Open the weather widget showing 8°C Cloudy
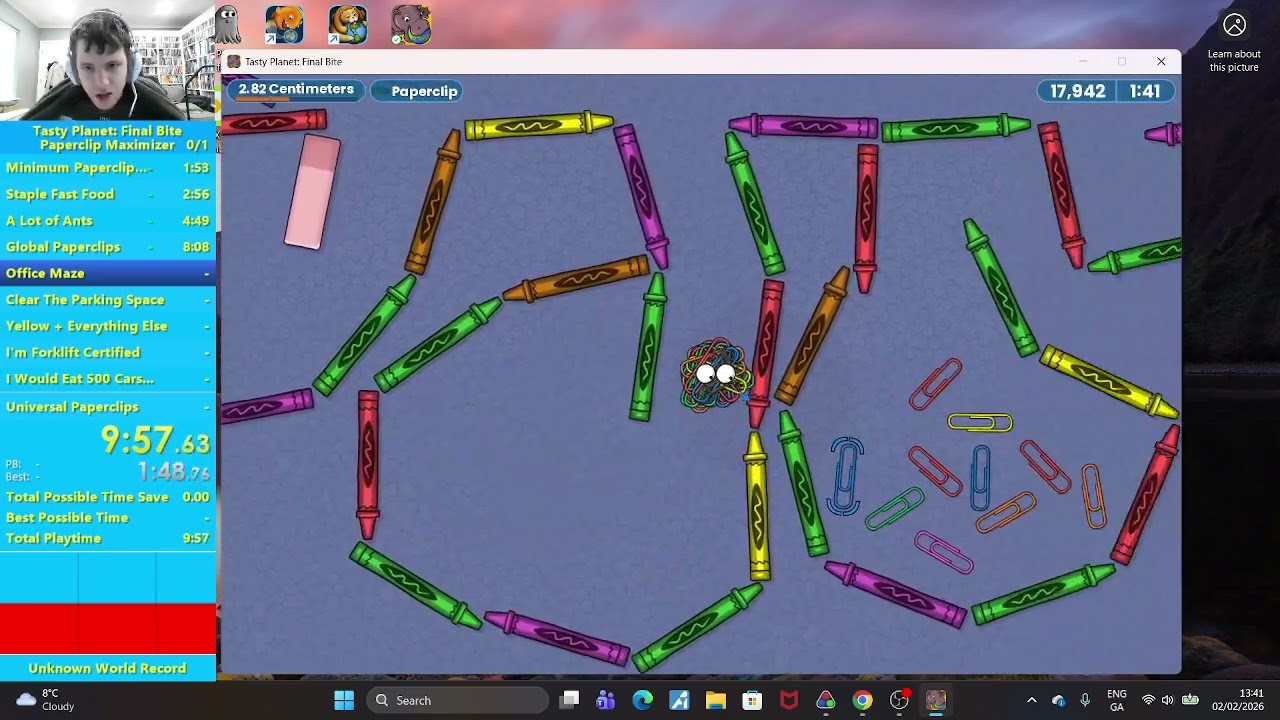The image size is (1280, 720). tap(46, 700)
